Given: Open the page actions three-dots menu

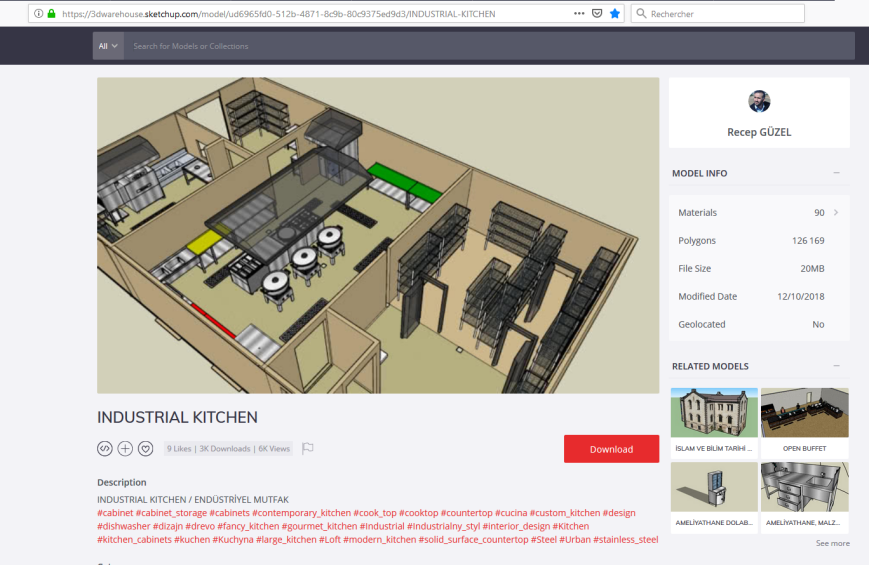Looking at the screenshot, I should 579,14.
